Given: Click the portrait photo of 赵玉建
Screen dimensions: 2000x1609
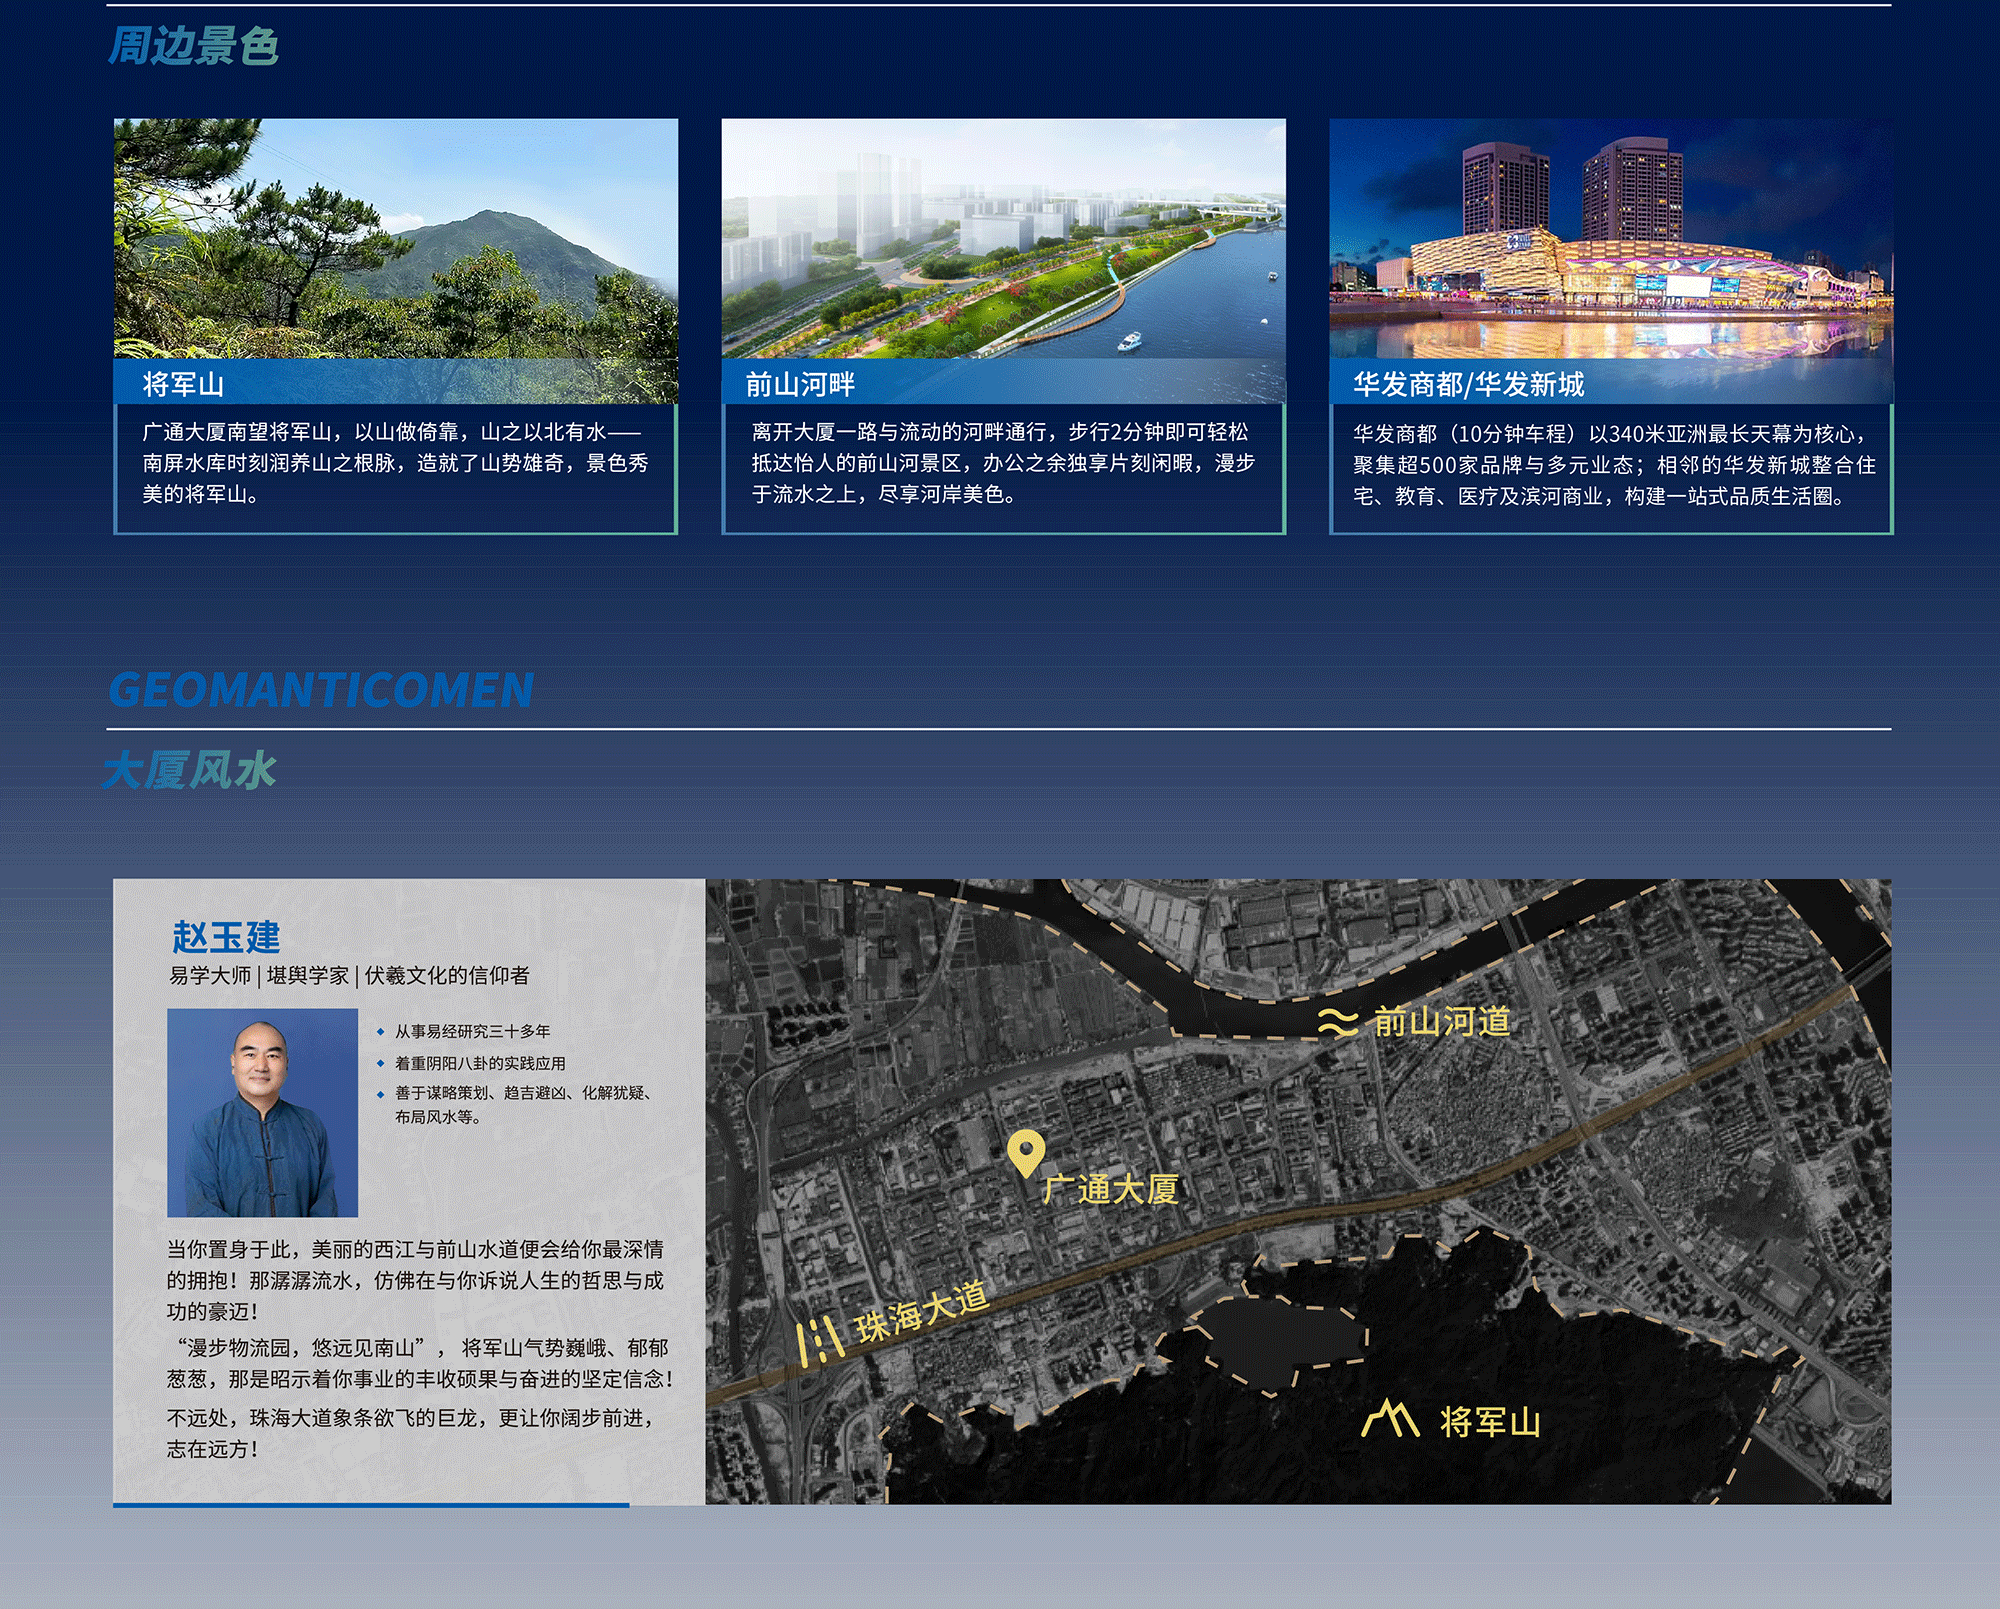Looking at the screenshot, I should point(262,1112).
